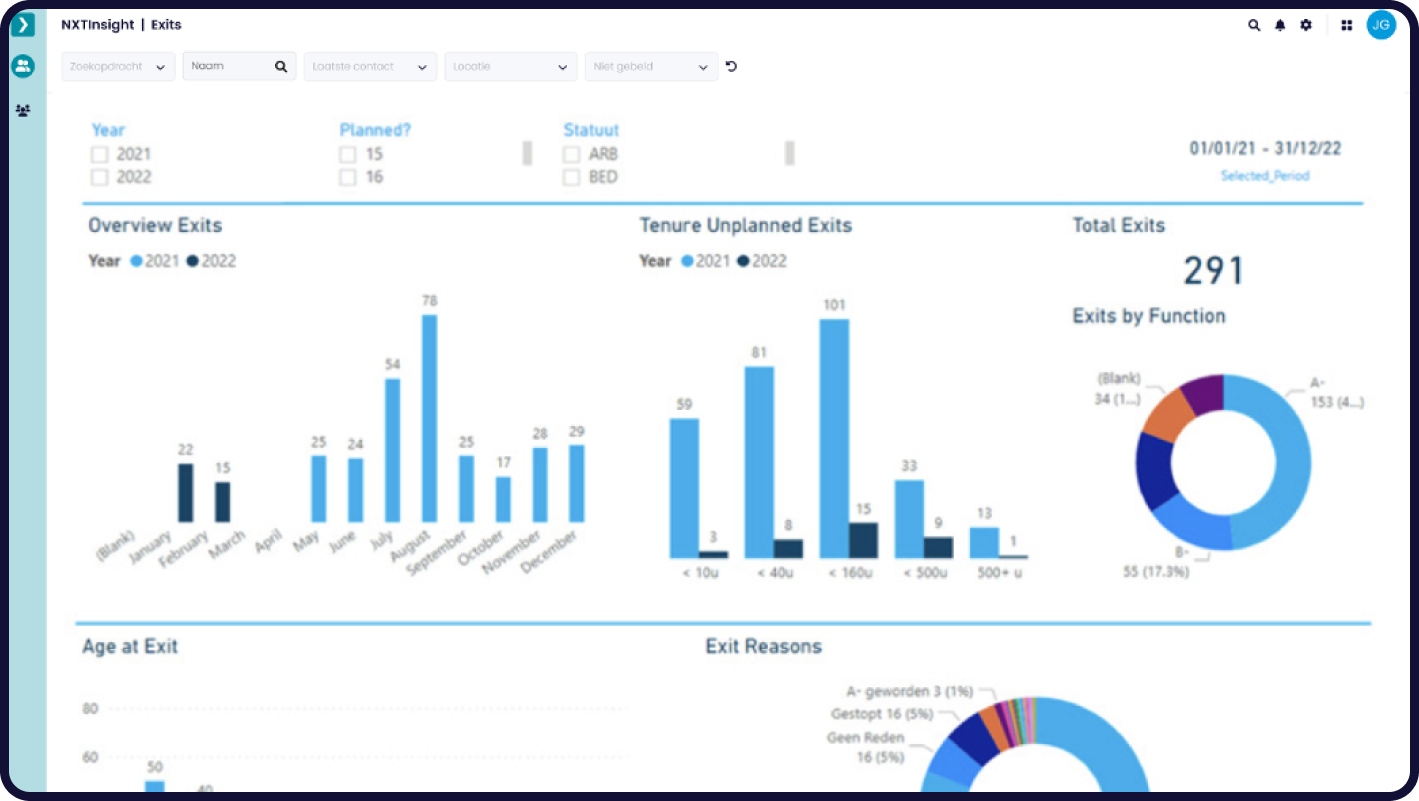This screenshot has width=1419, height=801.
Task: Click the 2022 legend dot in Tenure Unplanned Exits
Action: pos(743,261)
